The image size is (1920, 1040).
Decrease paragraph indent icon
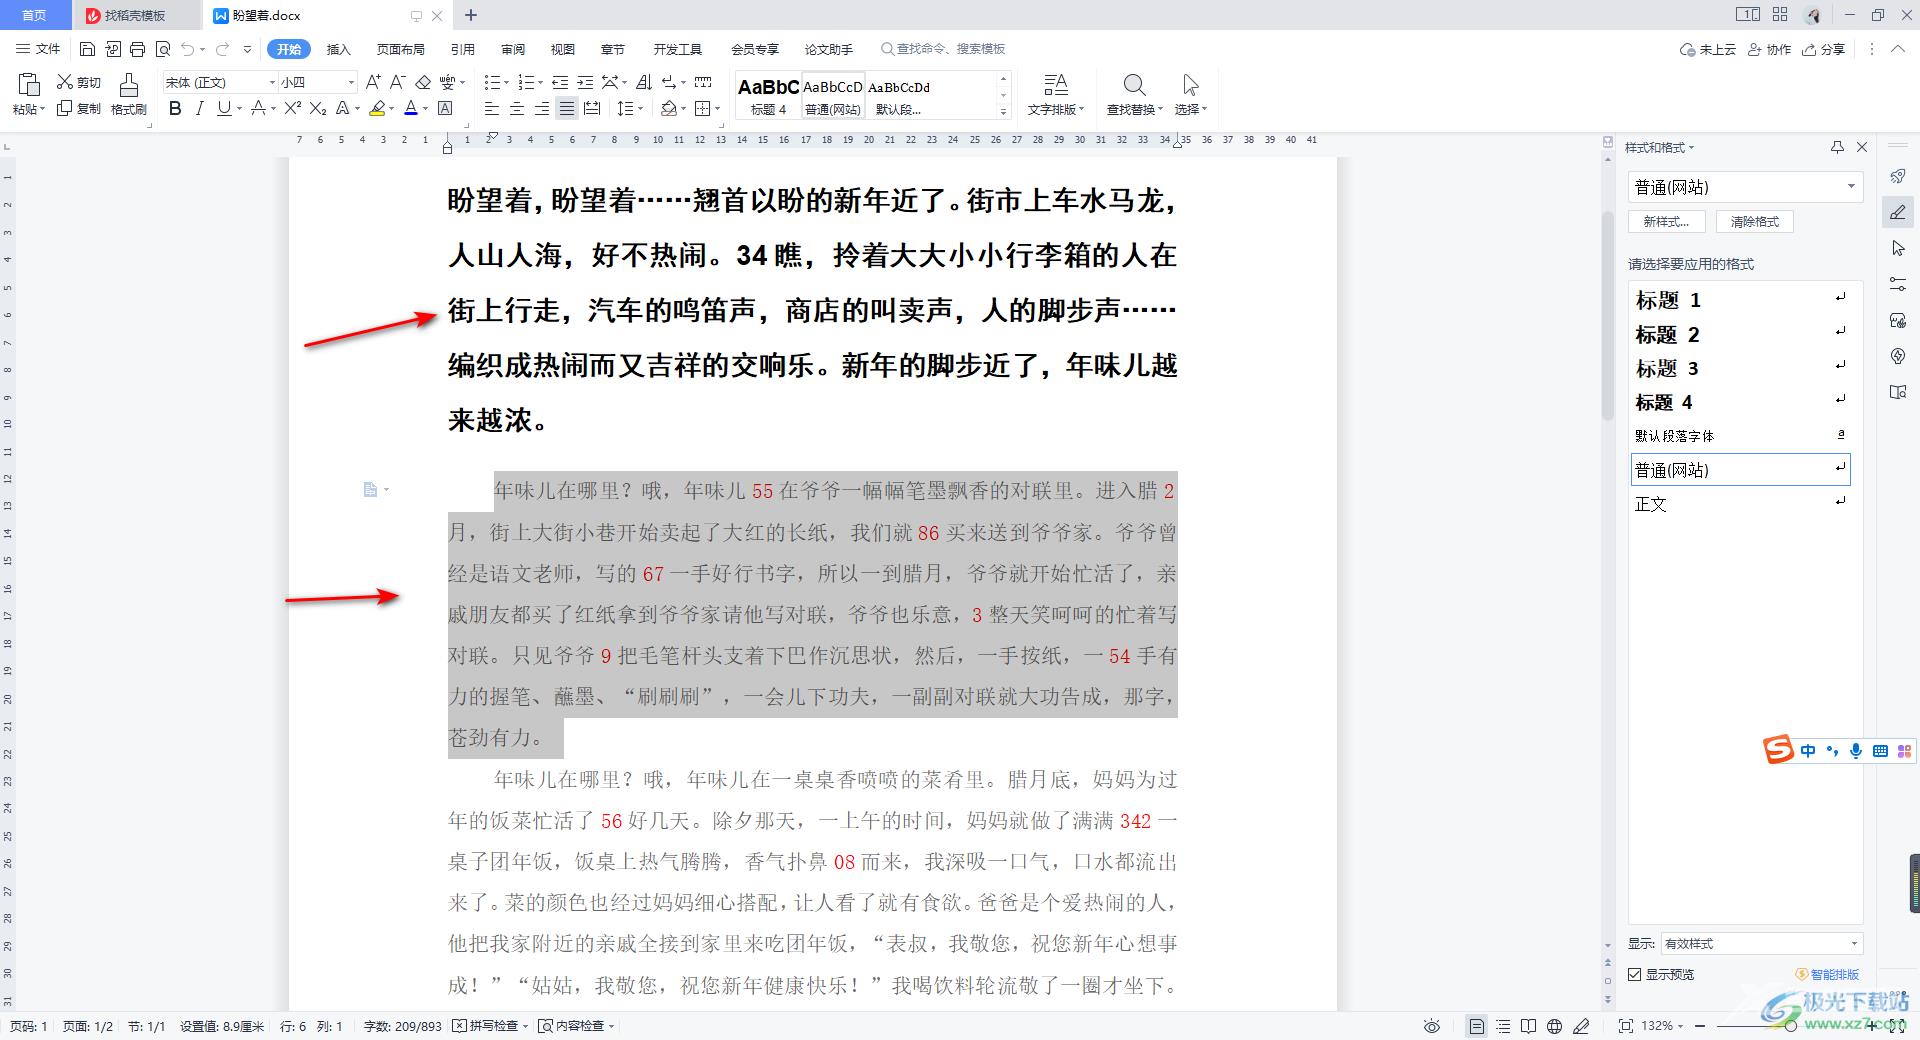pos(560,82)
